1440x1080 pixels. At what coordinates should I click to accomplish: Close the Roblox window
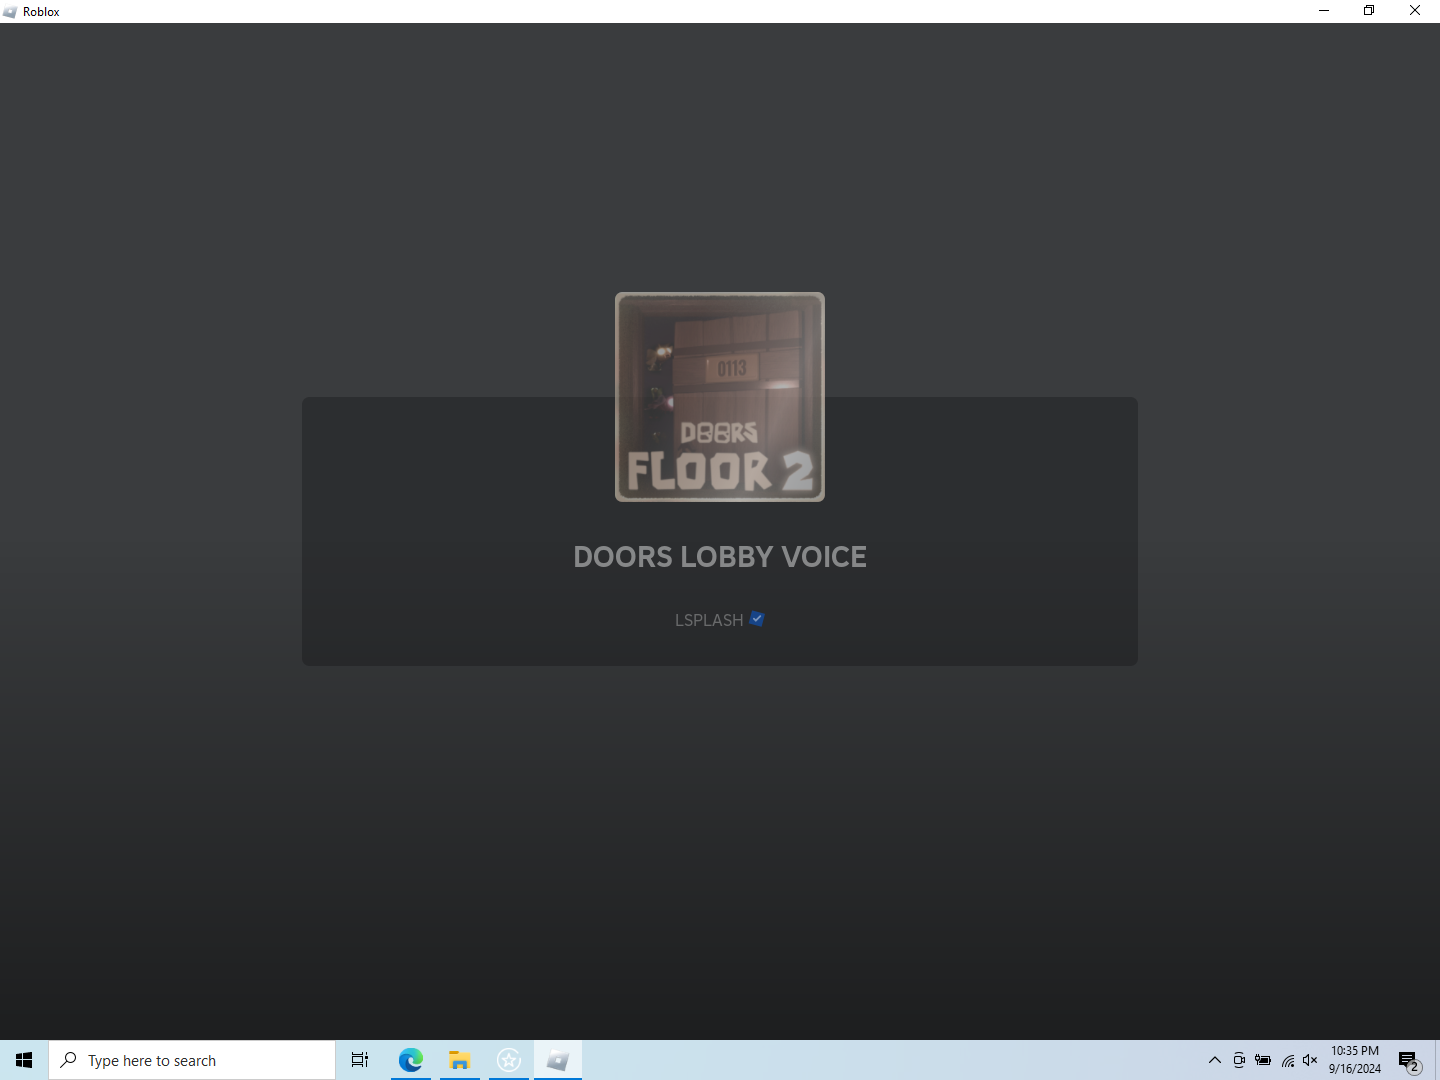coord(1415,11)
